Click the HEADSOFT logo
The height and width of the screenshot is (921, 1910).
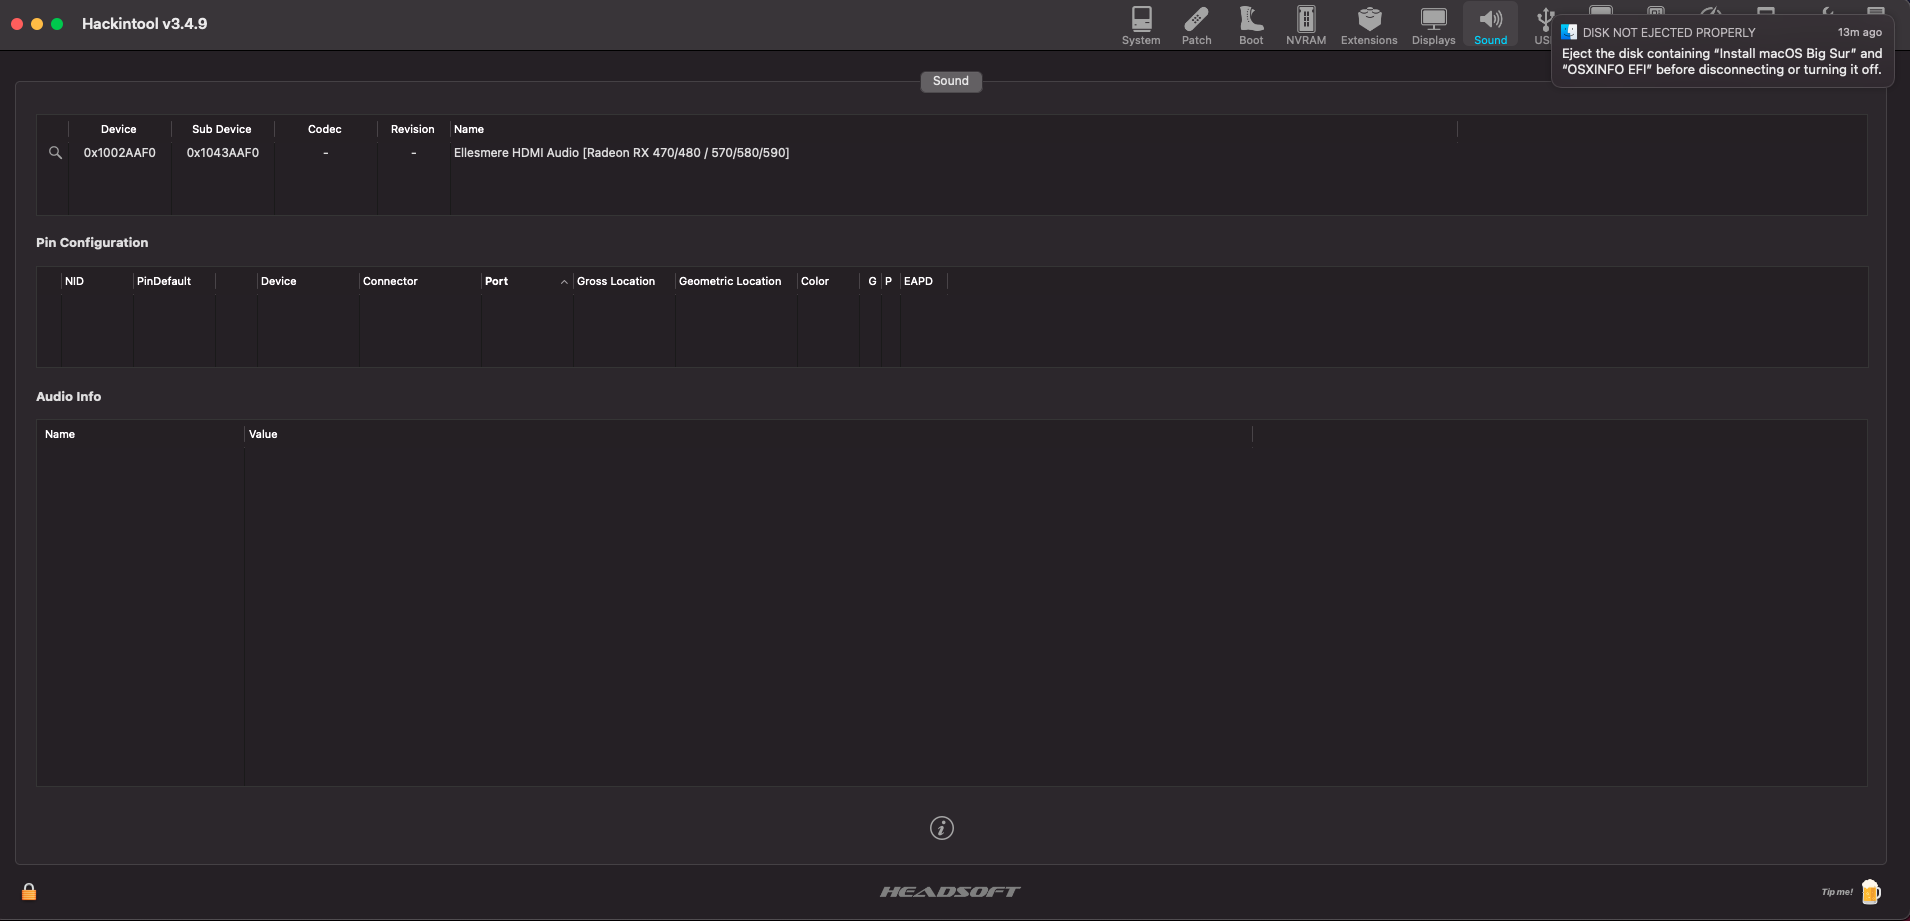(947, 891)
